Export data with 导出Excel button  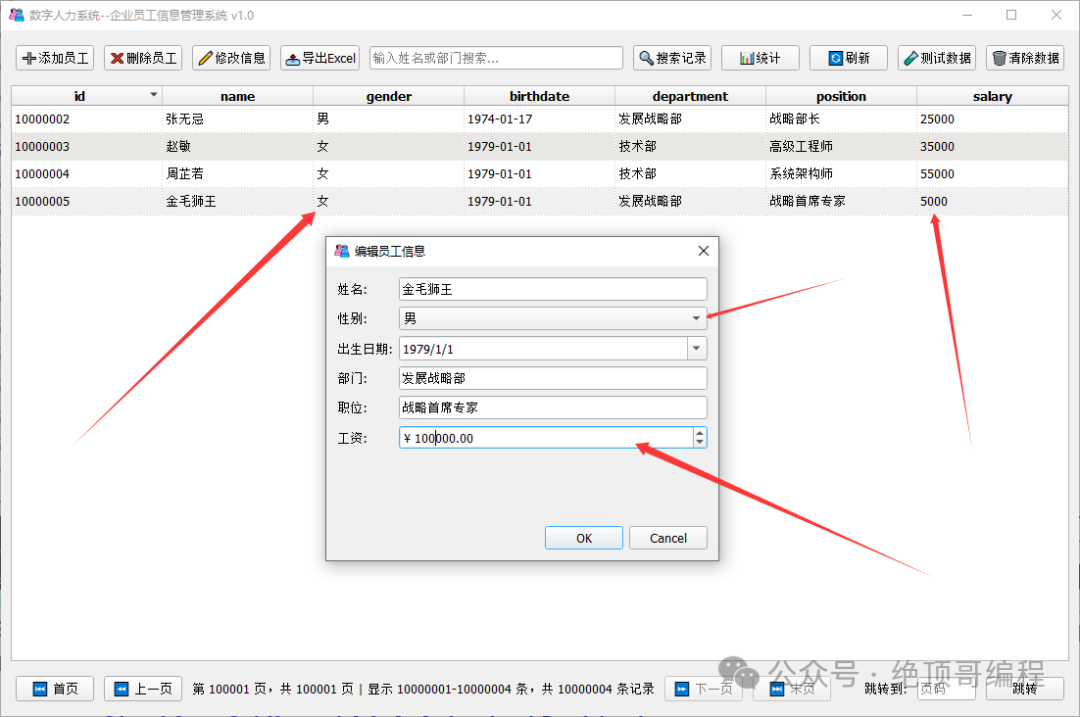(x=320, y=58)
